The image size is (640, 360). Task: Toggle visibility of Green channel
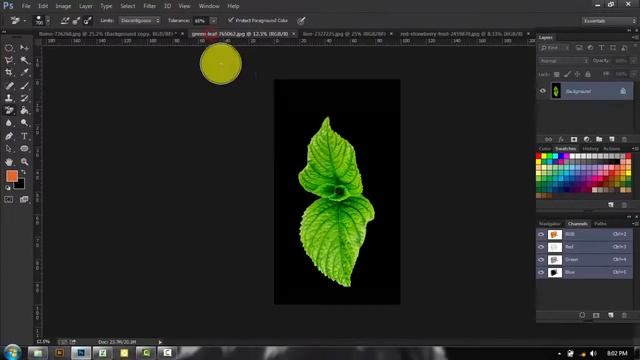coord(541,260)
